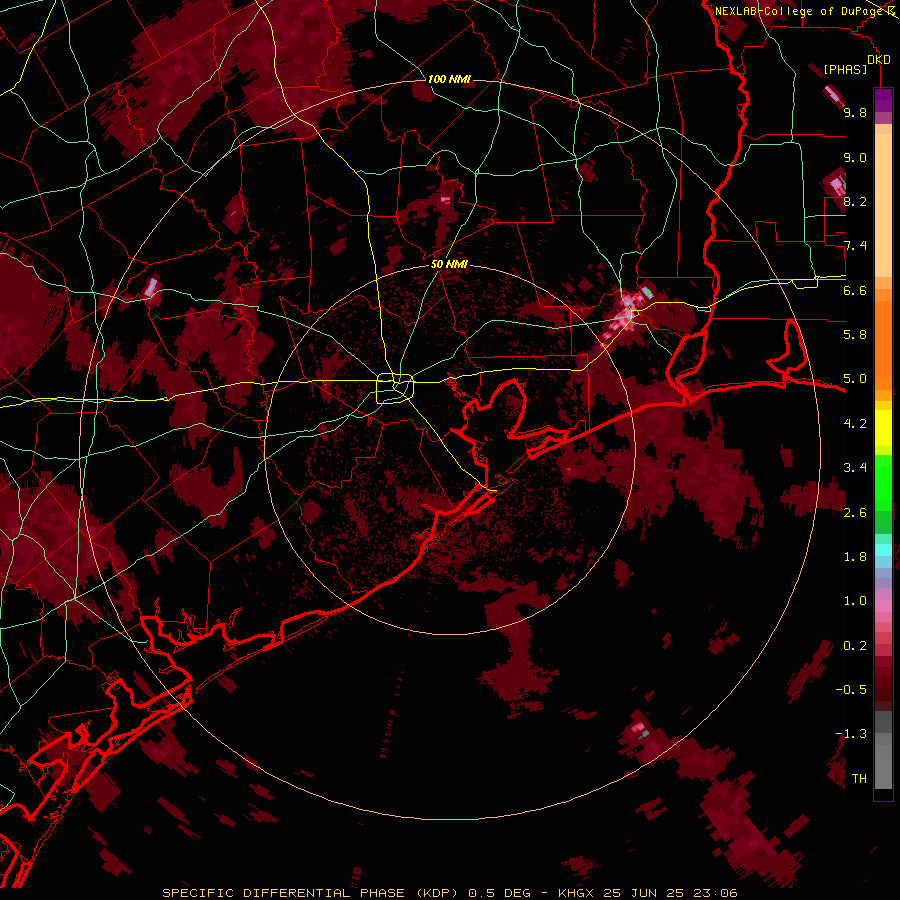
Task: Click the '6.6' scale value
Action: coord(855,290)
